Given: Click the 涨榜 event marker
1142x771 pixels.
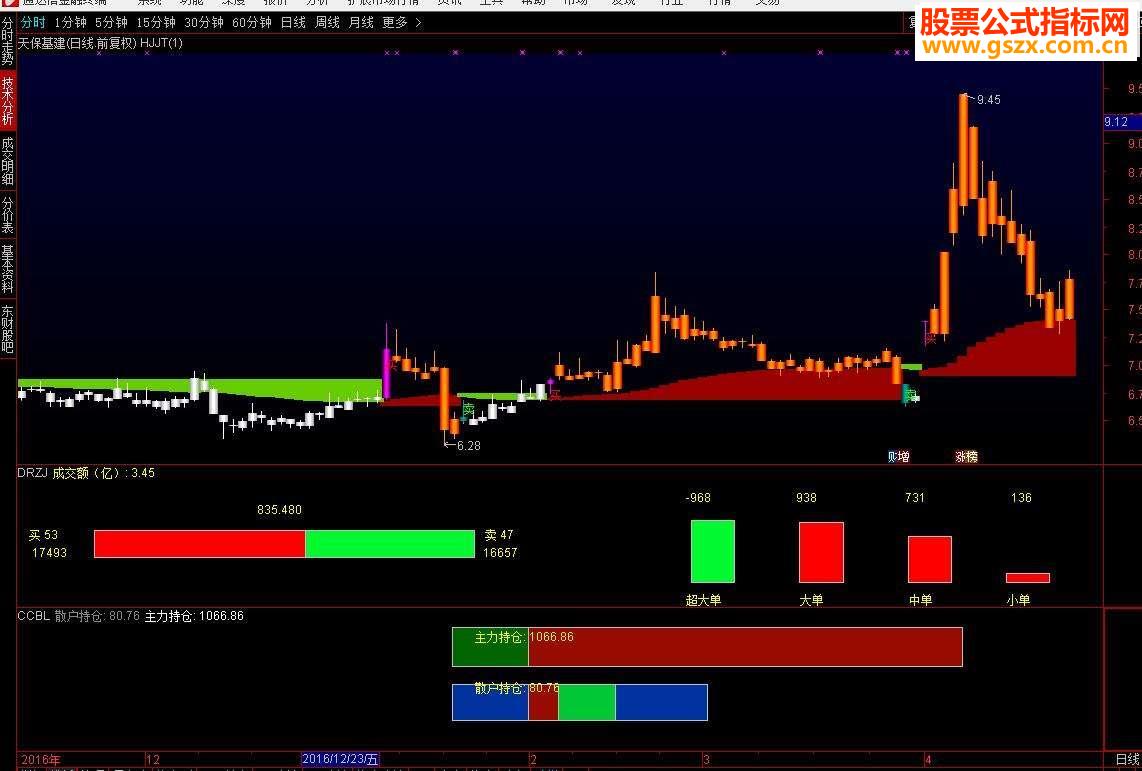Looking at the screenshot, I should click(x=966, y=456).
